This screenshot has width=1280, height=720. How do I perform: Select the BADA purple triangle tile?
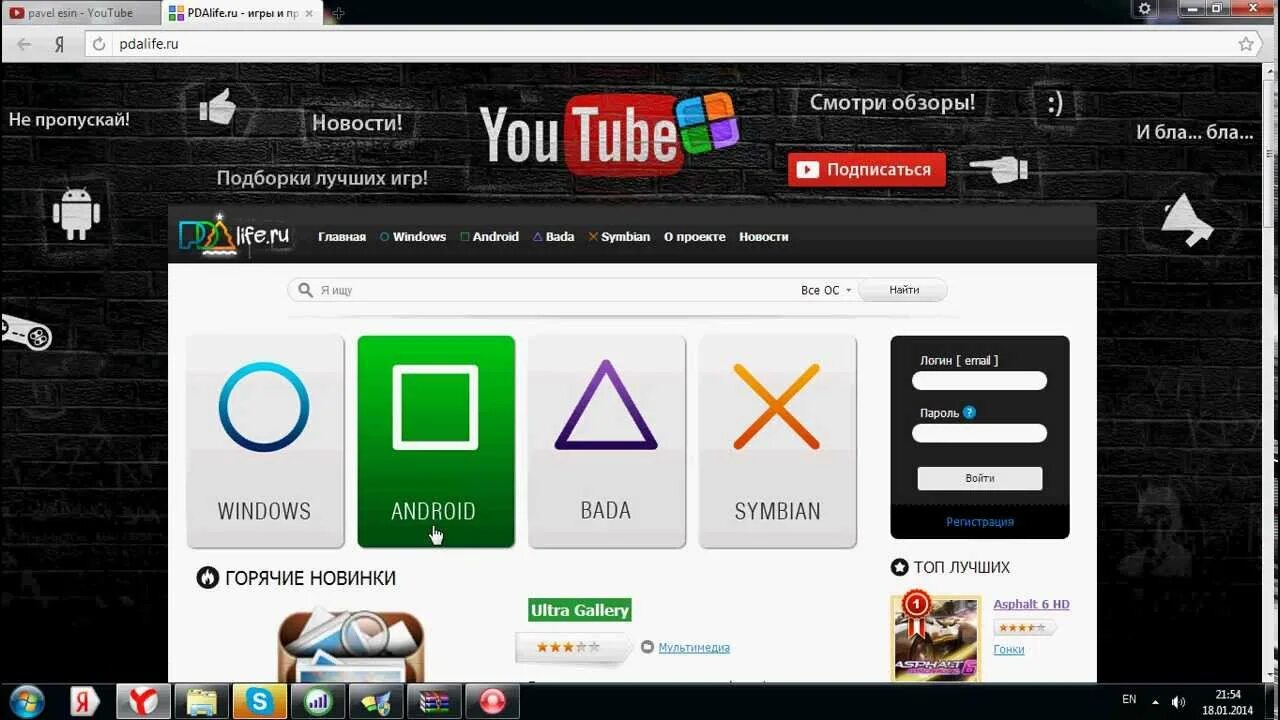point(607,441)
